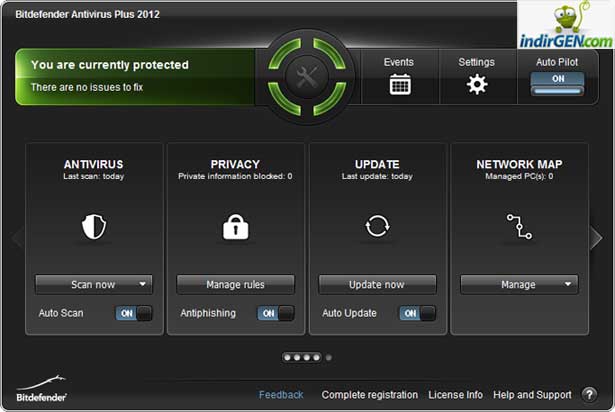Click the first page indicator dot

287,357
